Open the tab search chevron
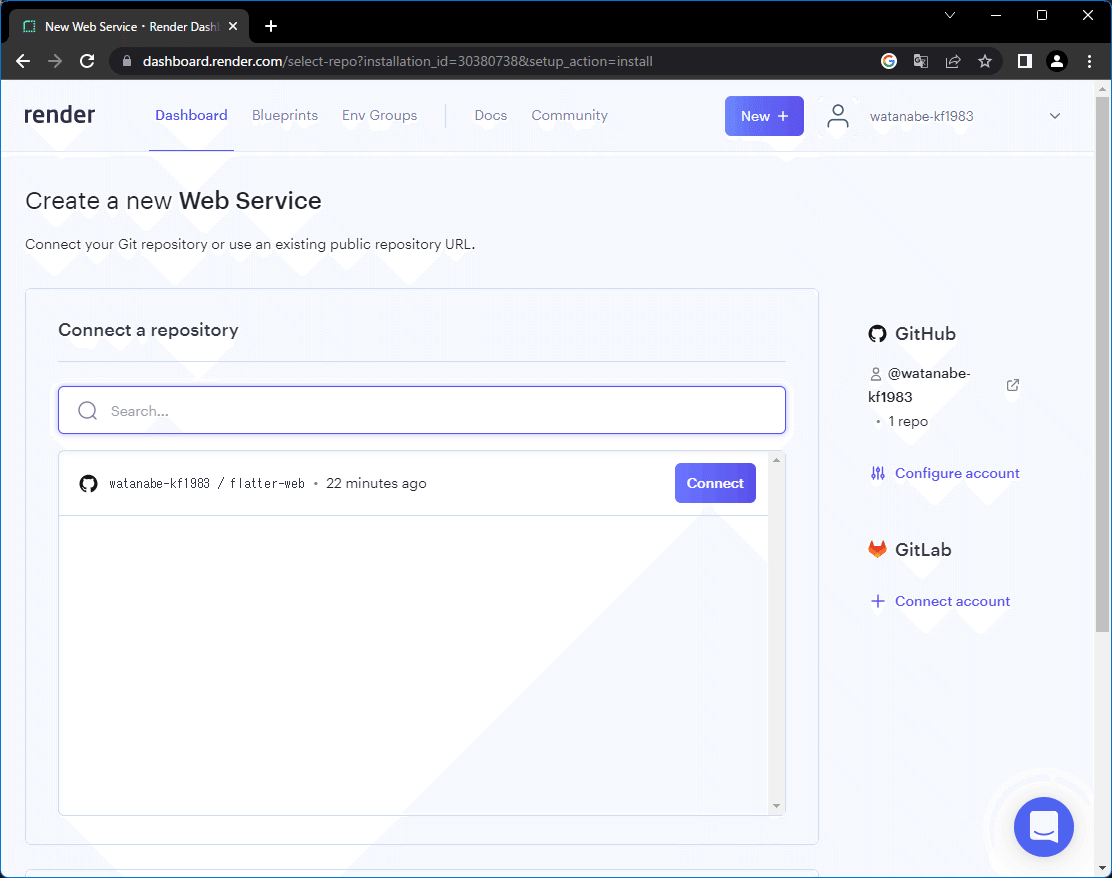The image size is (1112, 878). [x=950, y=15]
